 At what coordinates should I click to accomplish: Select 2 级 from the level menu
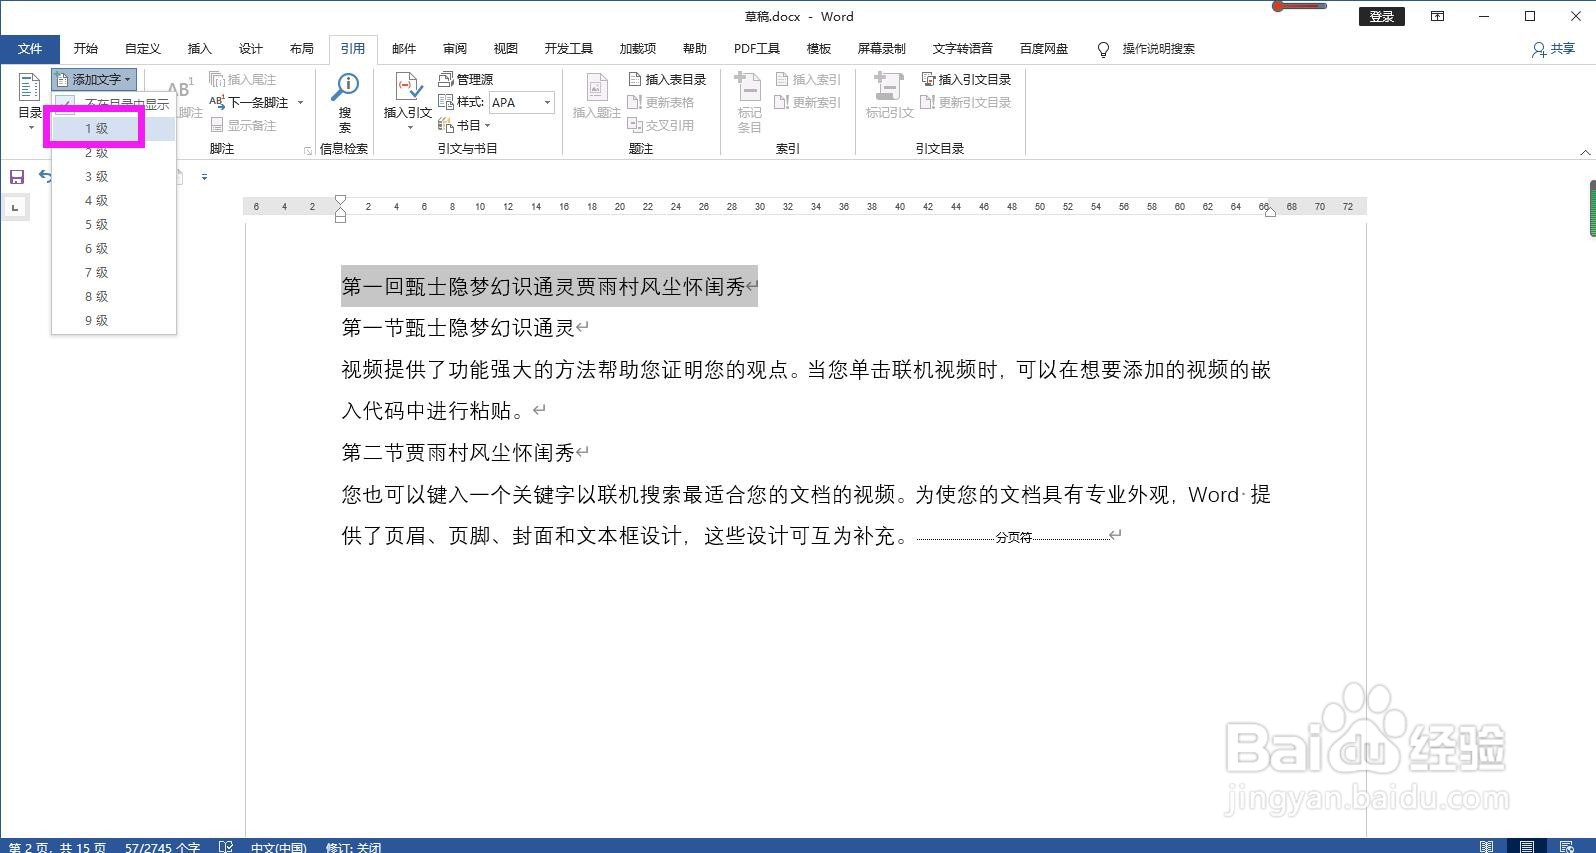click(x=114, y=153)
